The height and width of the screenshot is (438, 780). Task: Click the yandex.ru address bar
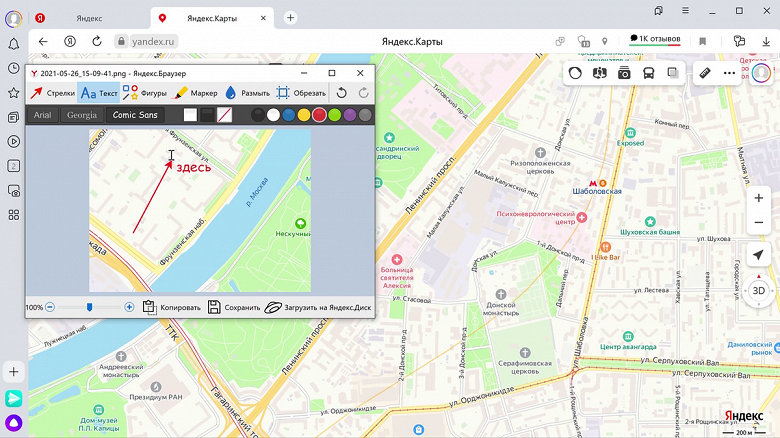[150, 41]
